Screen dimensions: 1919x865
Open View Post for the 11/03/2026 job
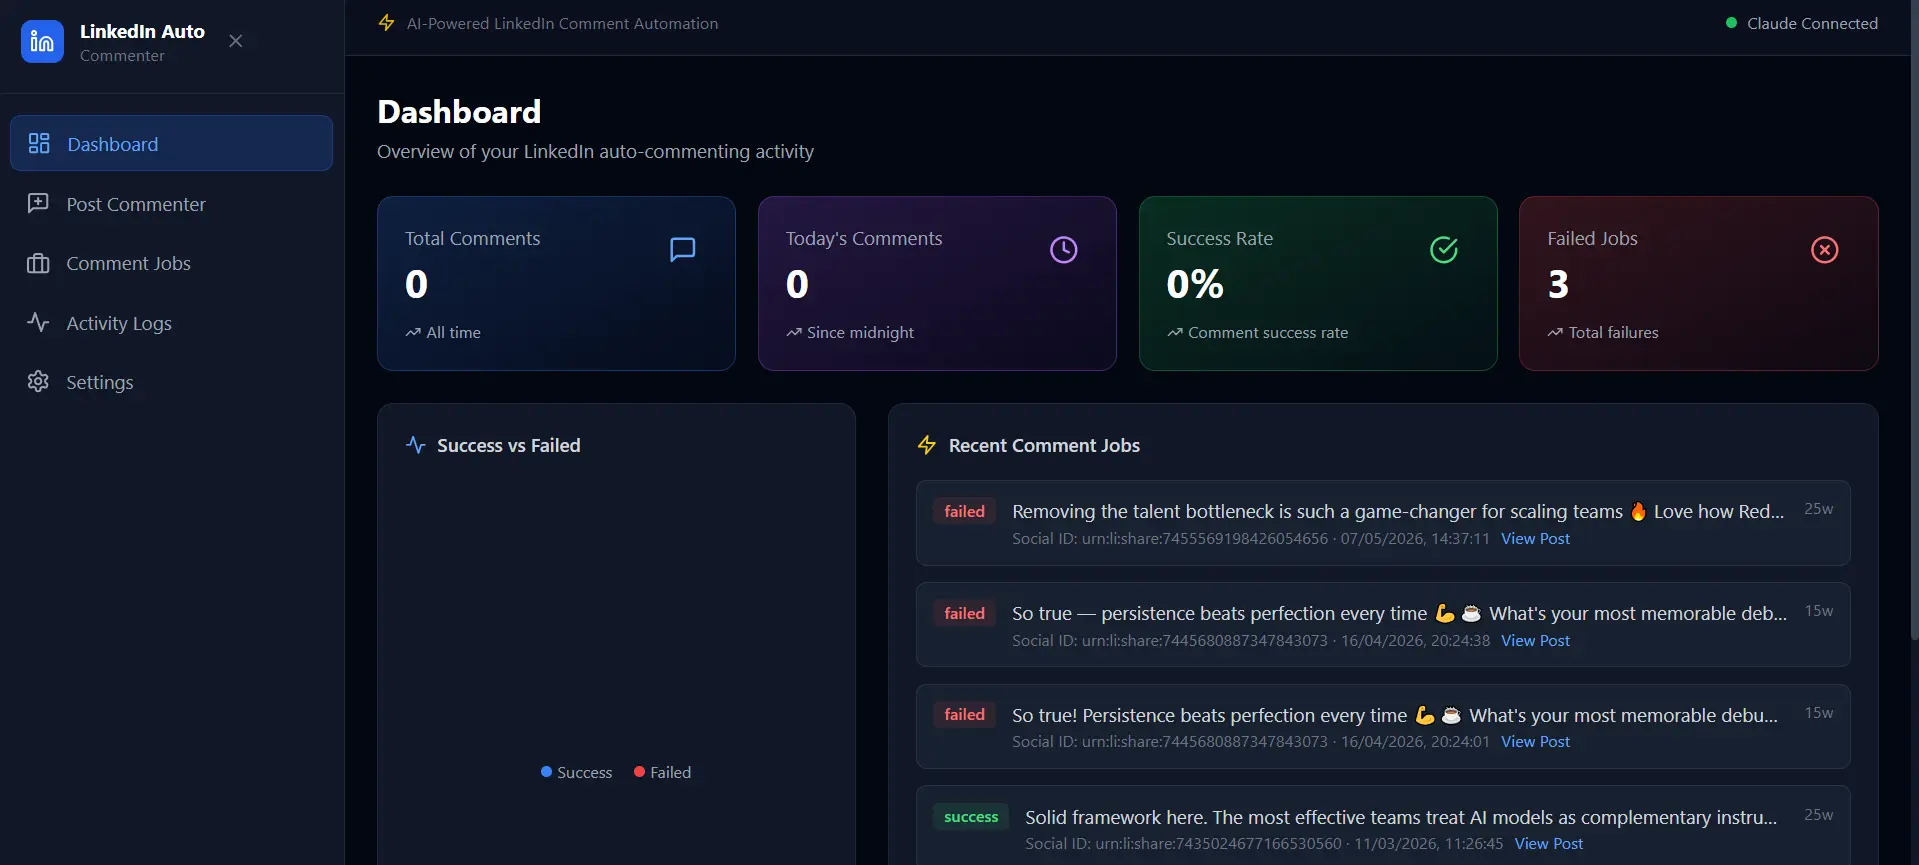pyautogui.click(x=1548, y=844)
